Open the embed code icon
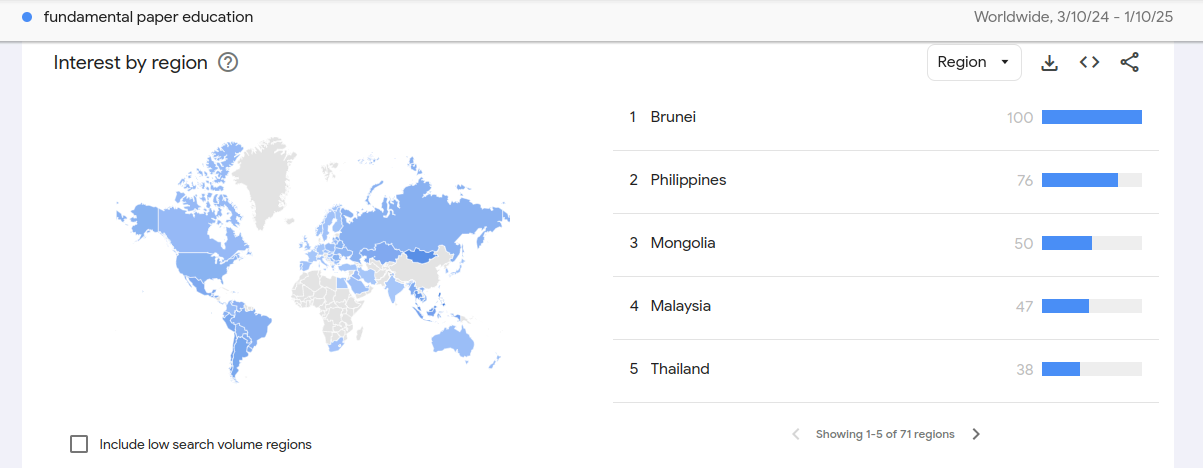 point(1089,63)
